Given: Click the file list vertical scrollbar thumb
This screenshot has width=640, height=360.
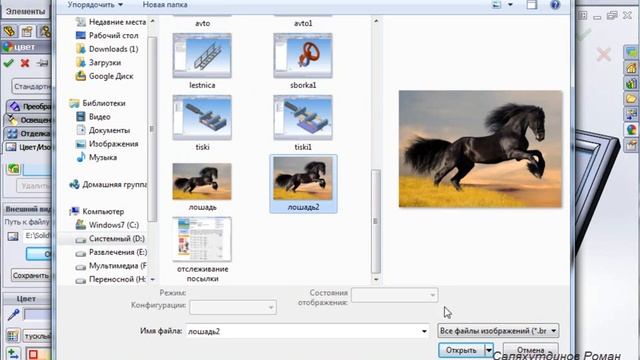Looking at the screenshot, I should coord(376,222).
